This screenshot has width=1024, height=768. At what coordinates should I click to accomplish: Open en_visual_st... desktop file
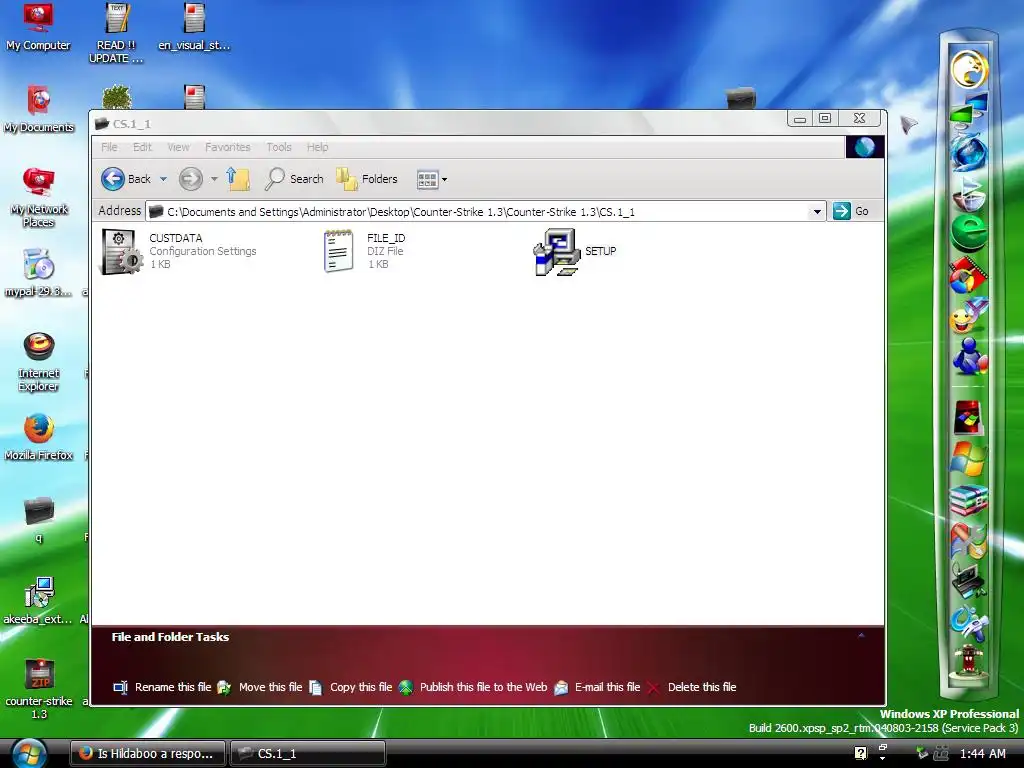[194, 27]
